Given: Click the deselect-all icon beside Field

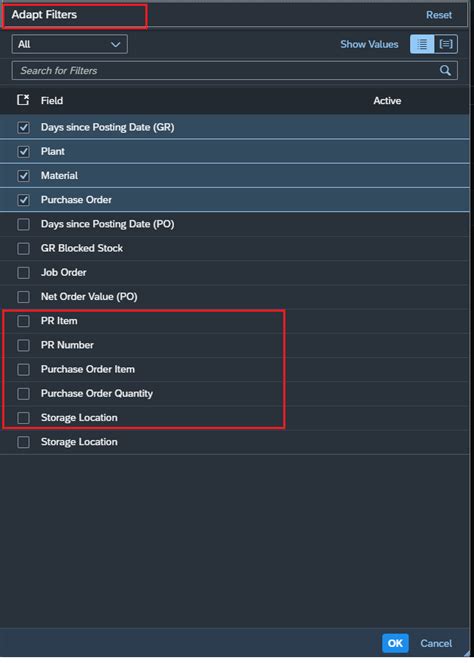Looking at the screenshot, I should click(x=23, y=100).
